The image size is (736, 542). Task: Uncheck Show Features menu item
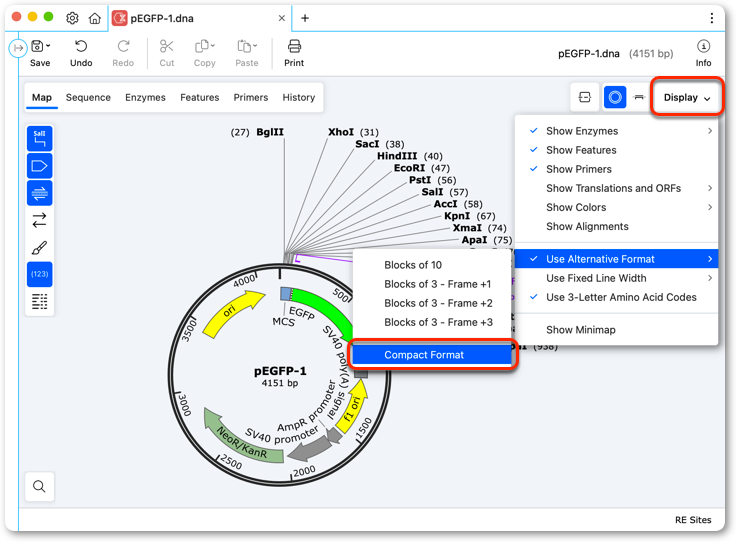(616, 150)
